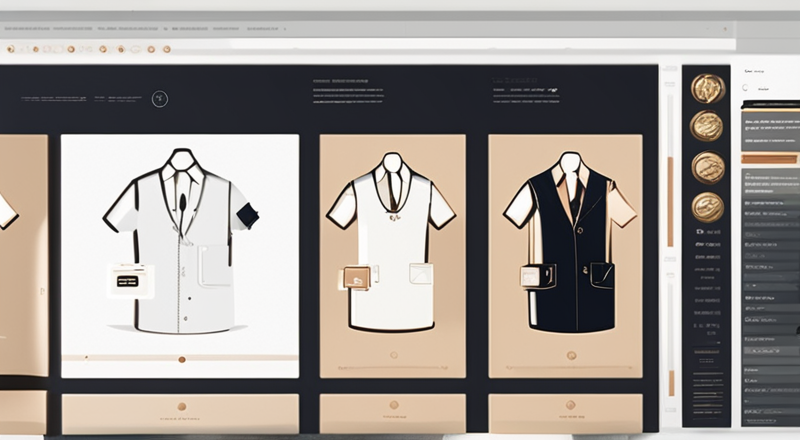Select the second gold button in sidebar
Viewport: 800px width, 440px height.
pyautogui.click(x=707, y=126)
